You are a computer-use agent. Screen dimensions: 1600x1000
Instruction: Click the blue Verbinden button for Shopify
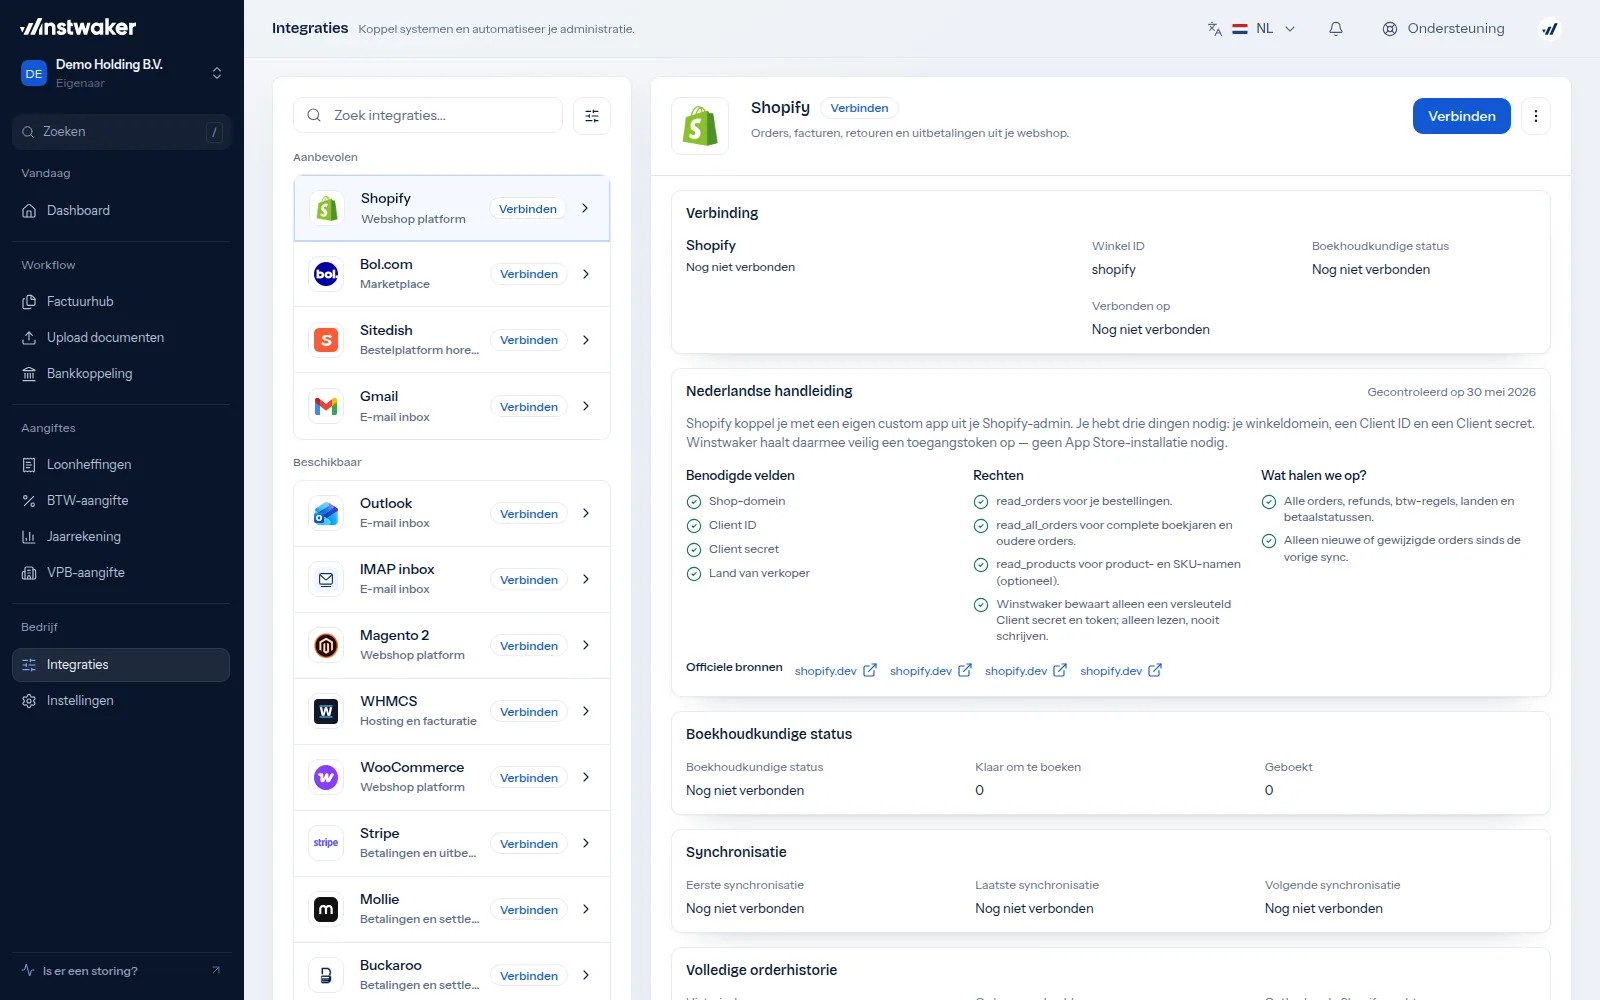point(1461,116)
